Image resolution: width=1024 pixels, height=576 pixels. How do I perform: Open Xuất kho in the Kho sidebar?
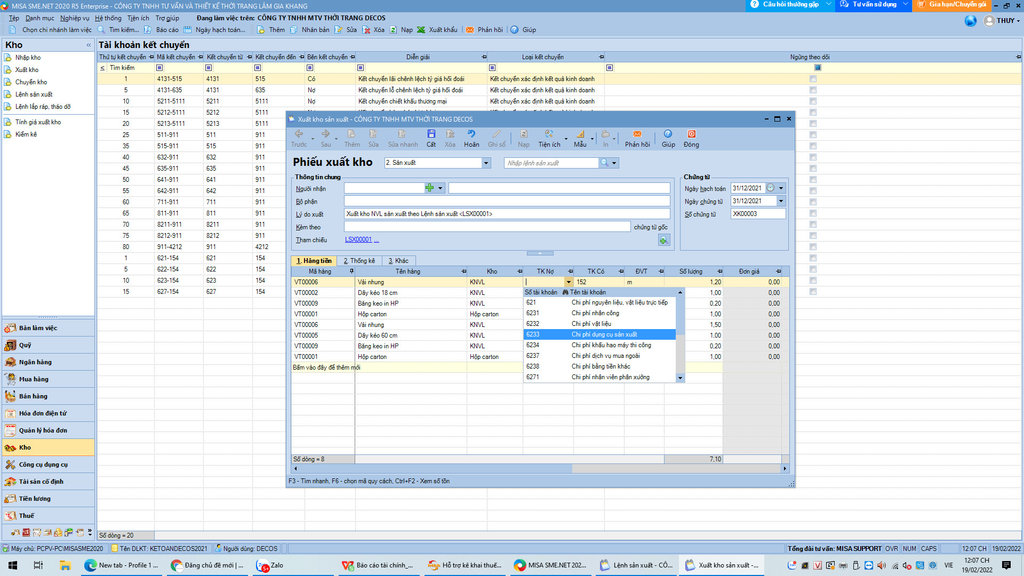[27, 70]
